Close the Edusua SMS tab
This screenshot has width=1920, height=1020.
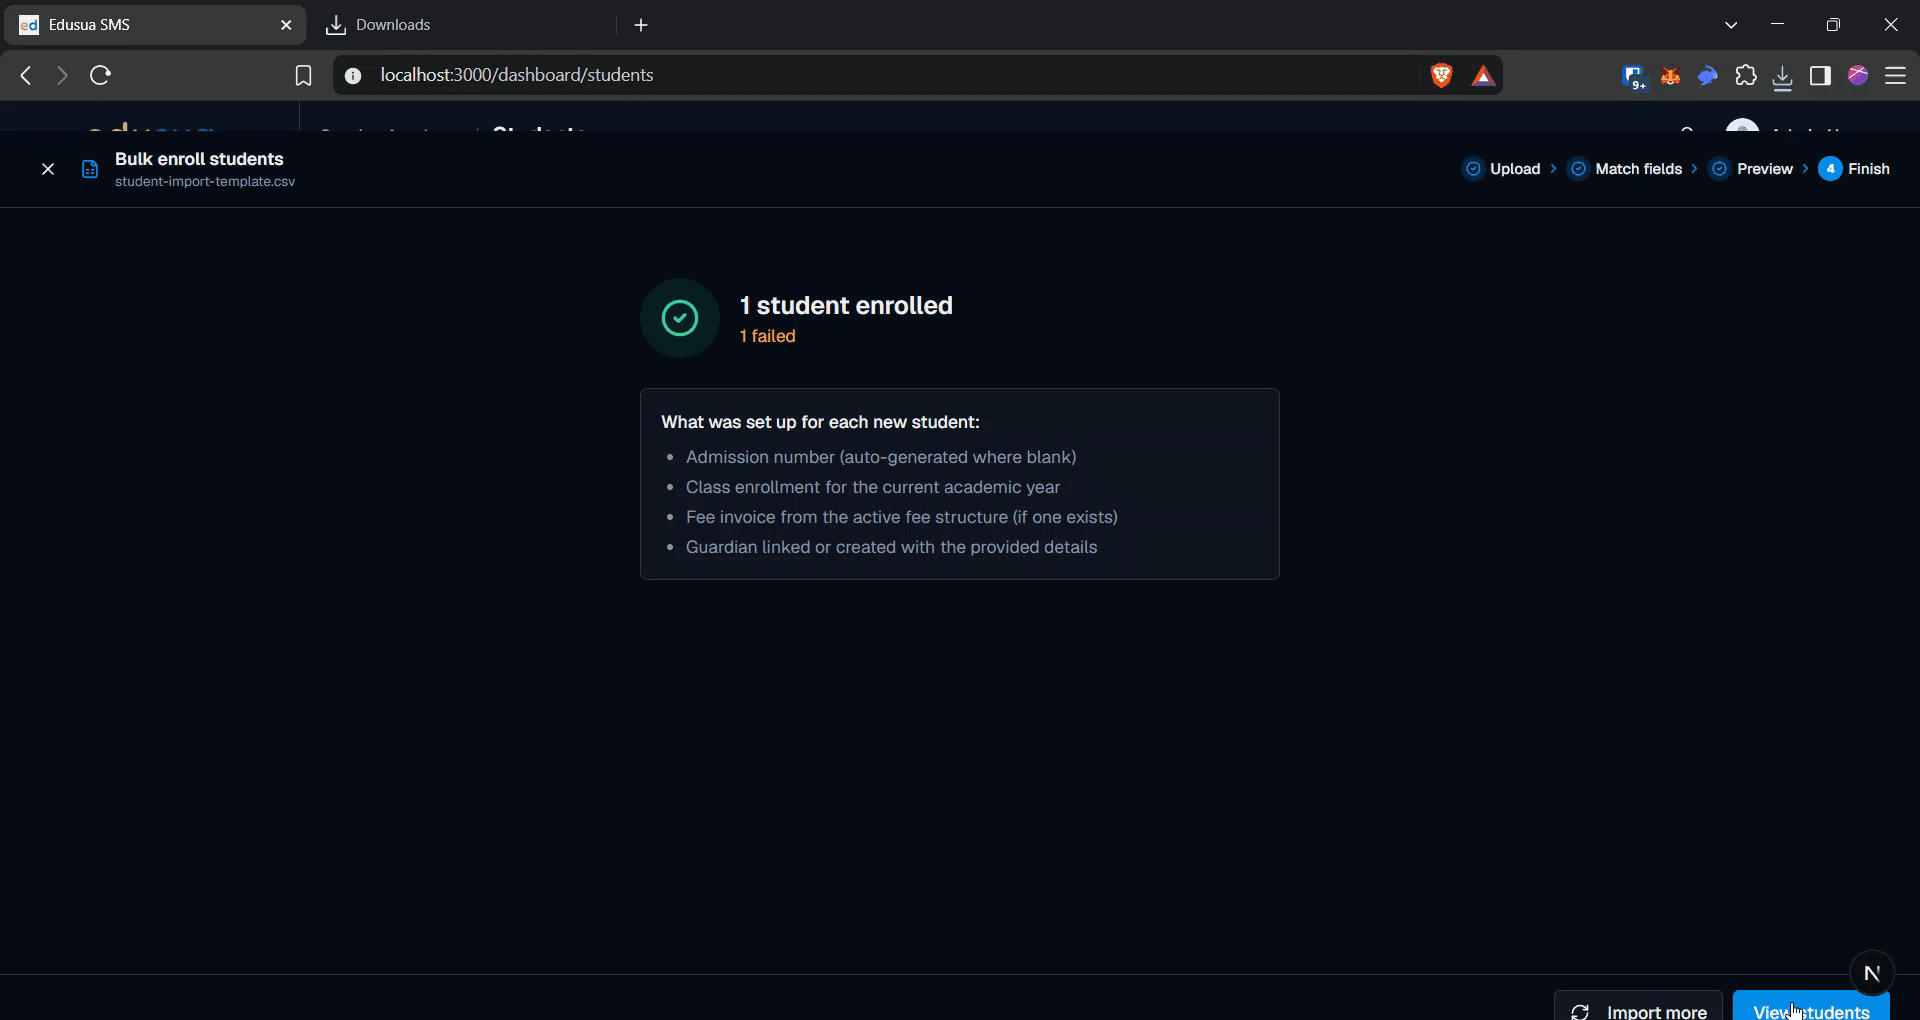[286, 25]
